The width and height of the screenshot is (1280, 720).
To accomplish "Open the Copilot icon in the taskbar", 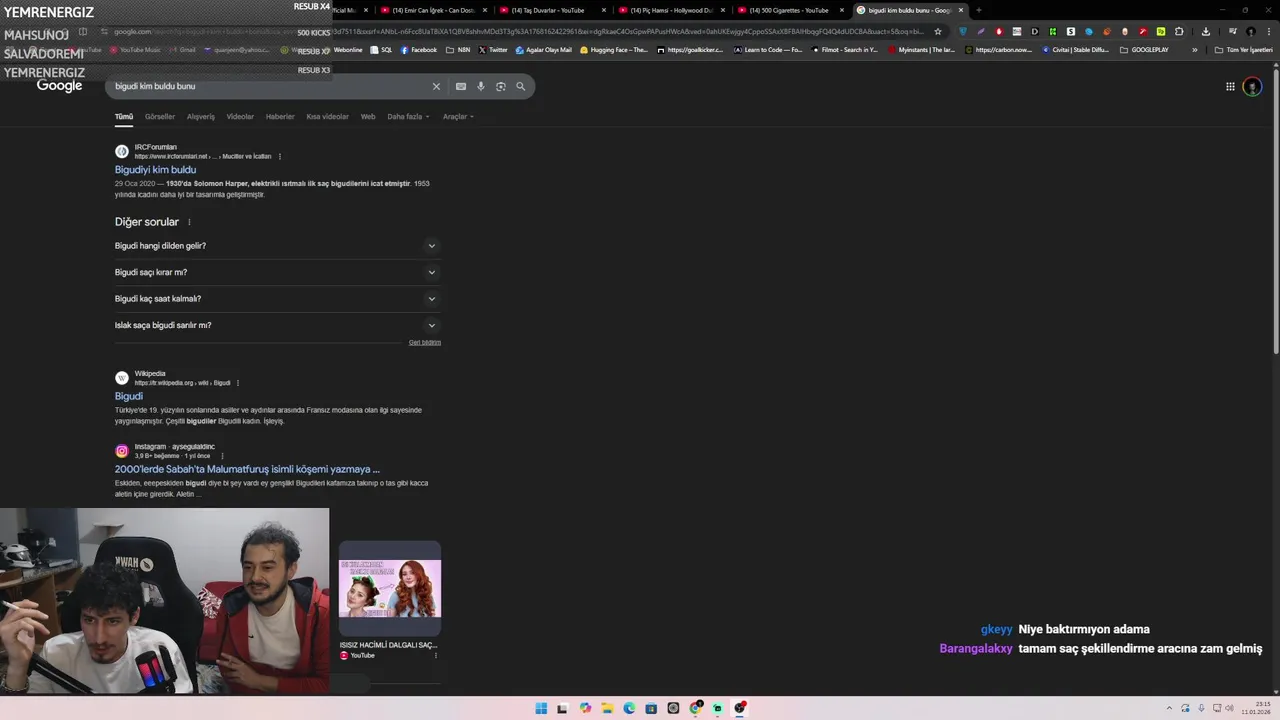I will point(585,708).
